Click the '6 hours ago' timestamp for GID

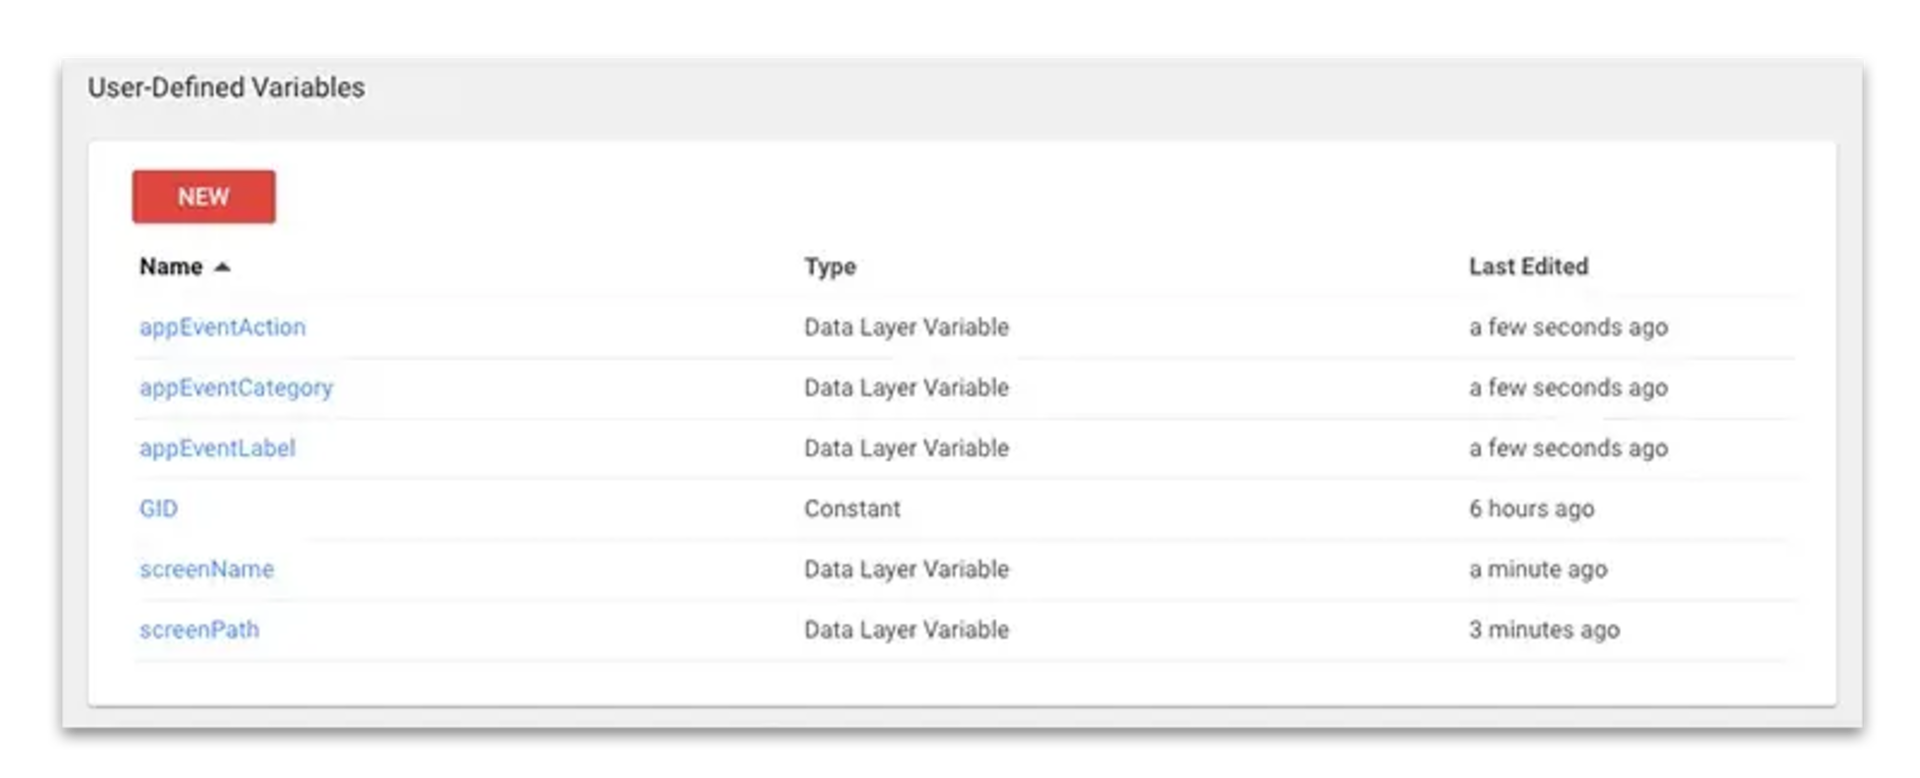coord(1531,508)
